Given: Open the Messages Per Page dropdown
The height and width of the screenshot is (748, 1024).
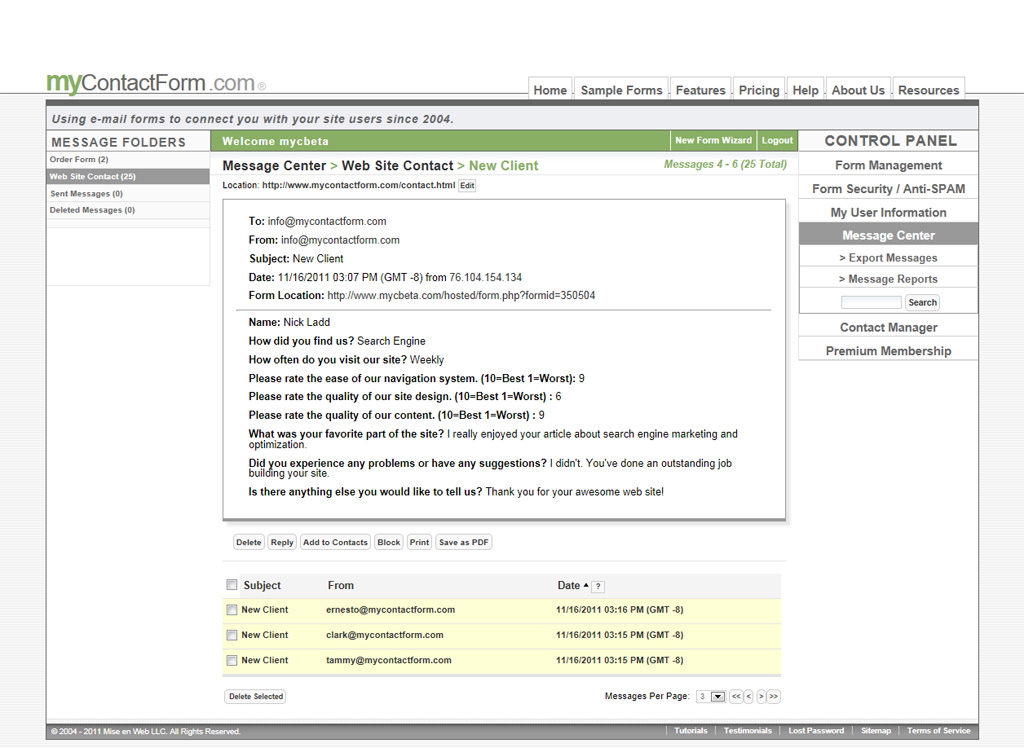Looking at the screenshot, I should coord(711,696).
